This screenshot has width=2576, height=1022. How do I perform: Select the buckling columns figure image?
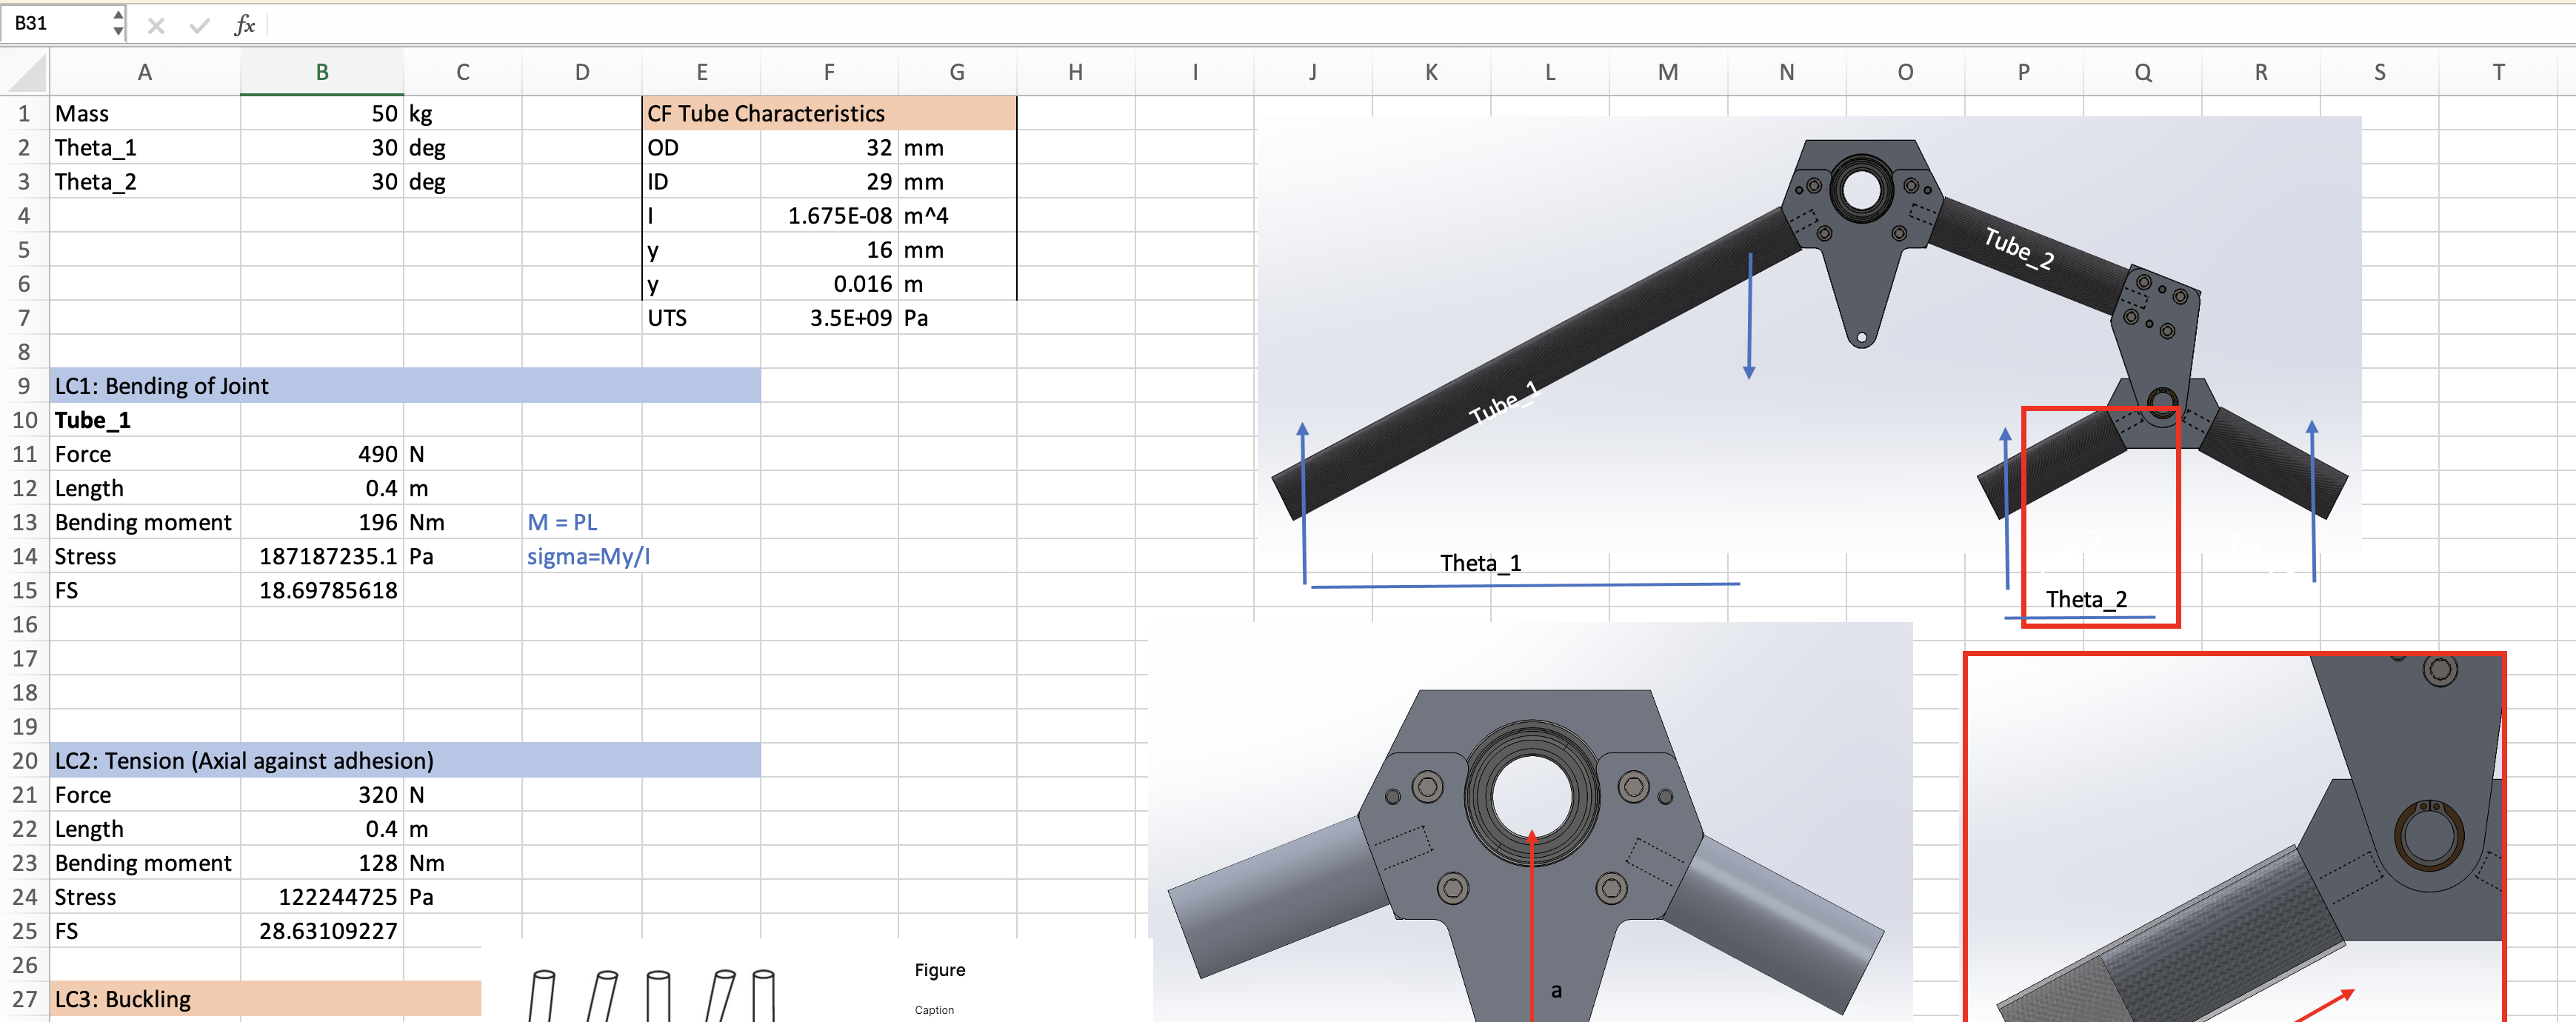(817, 980)
